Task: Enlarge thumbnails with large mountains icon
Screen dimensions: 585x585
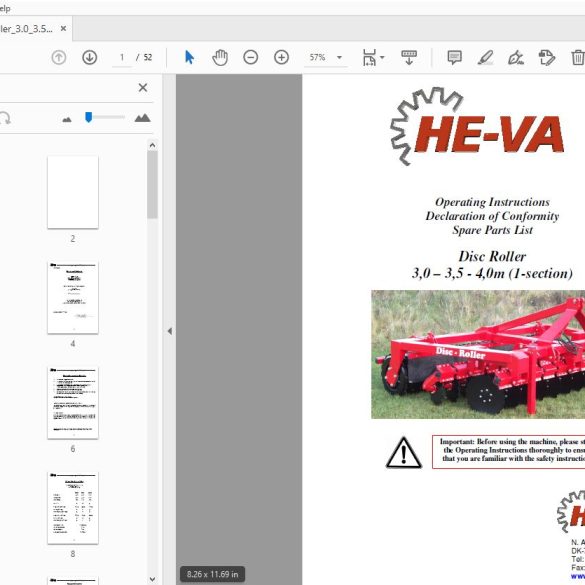Action: coord(143,118)
